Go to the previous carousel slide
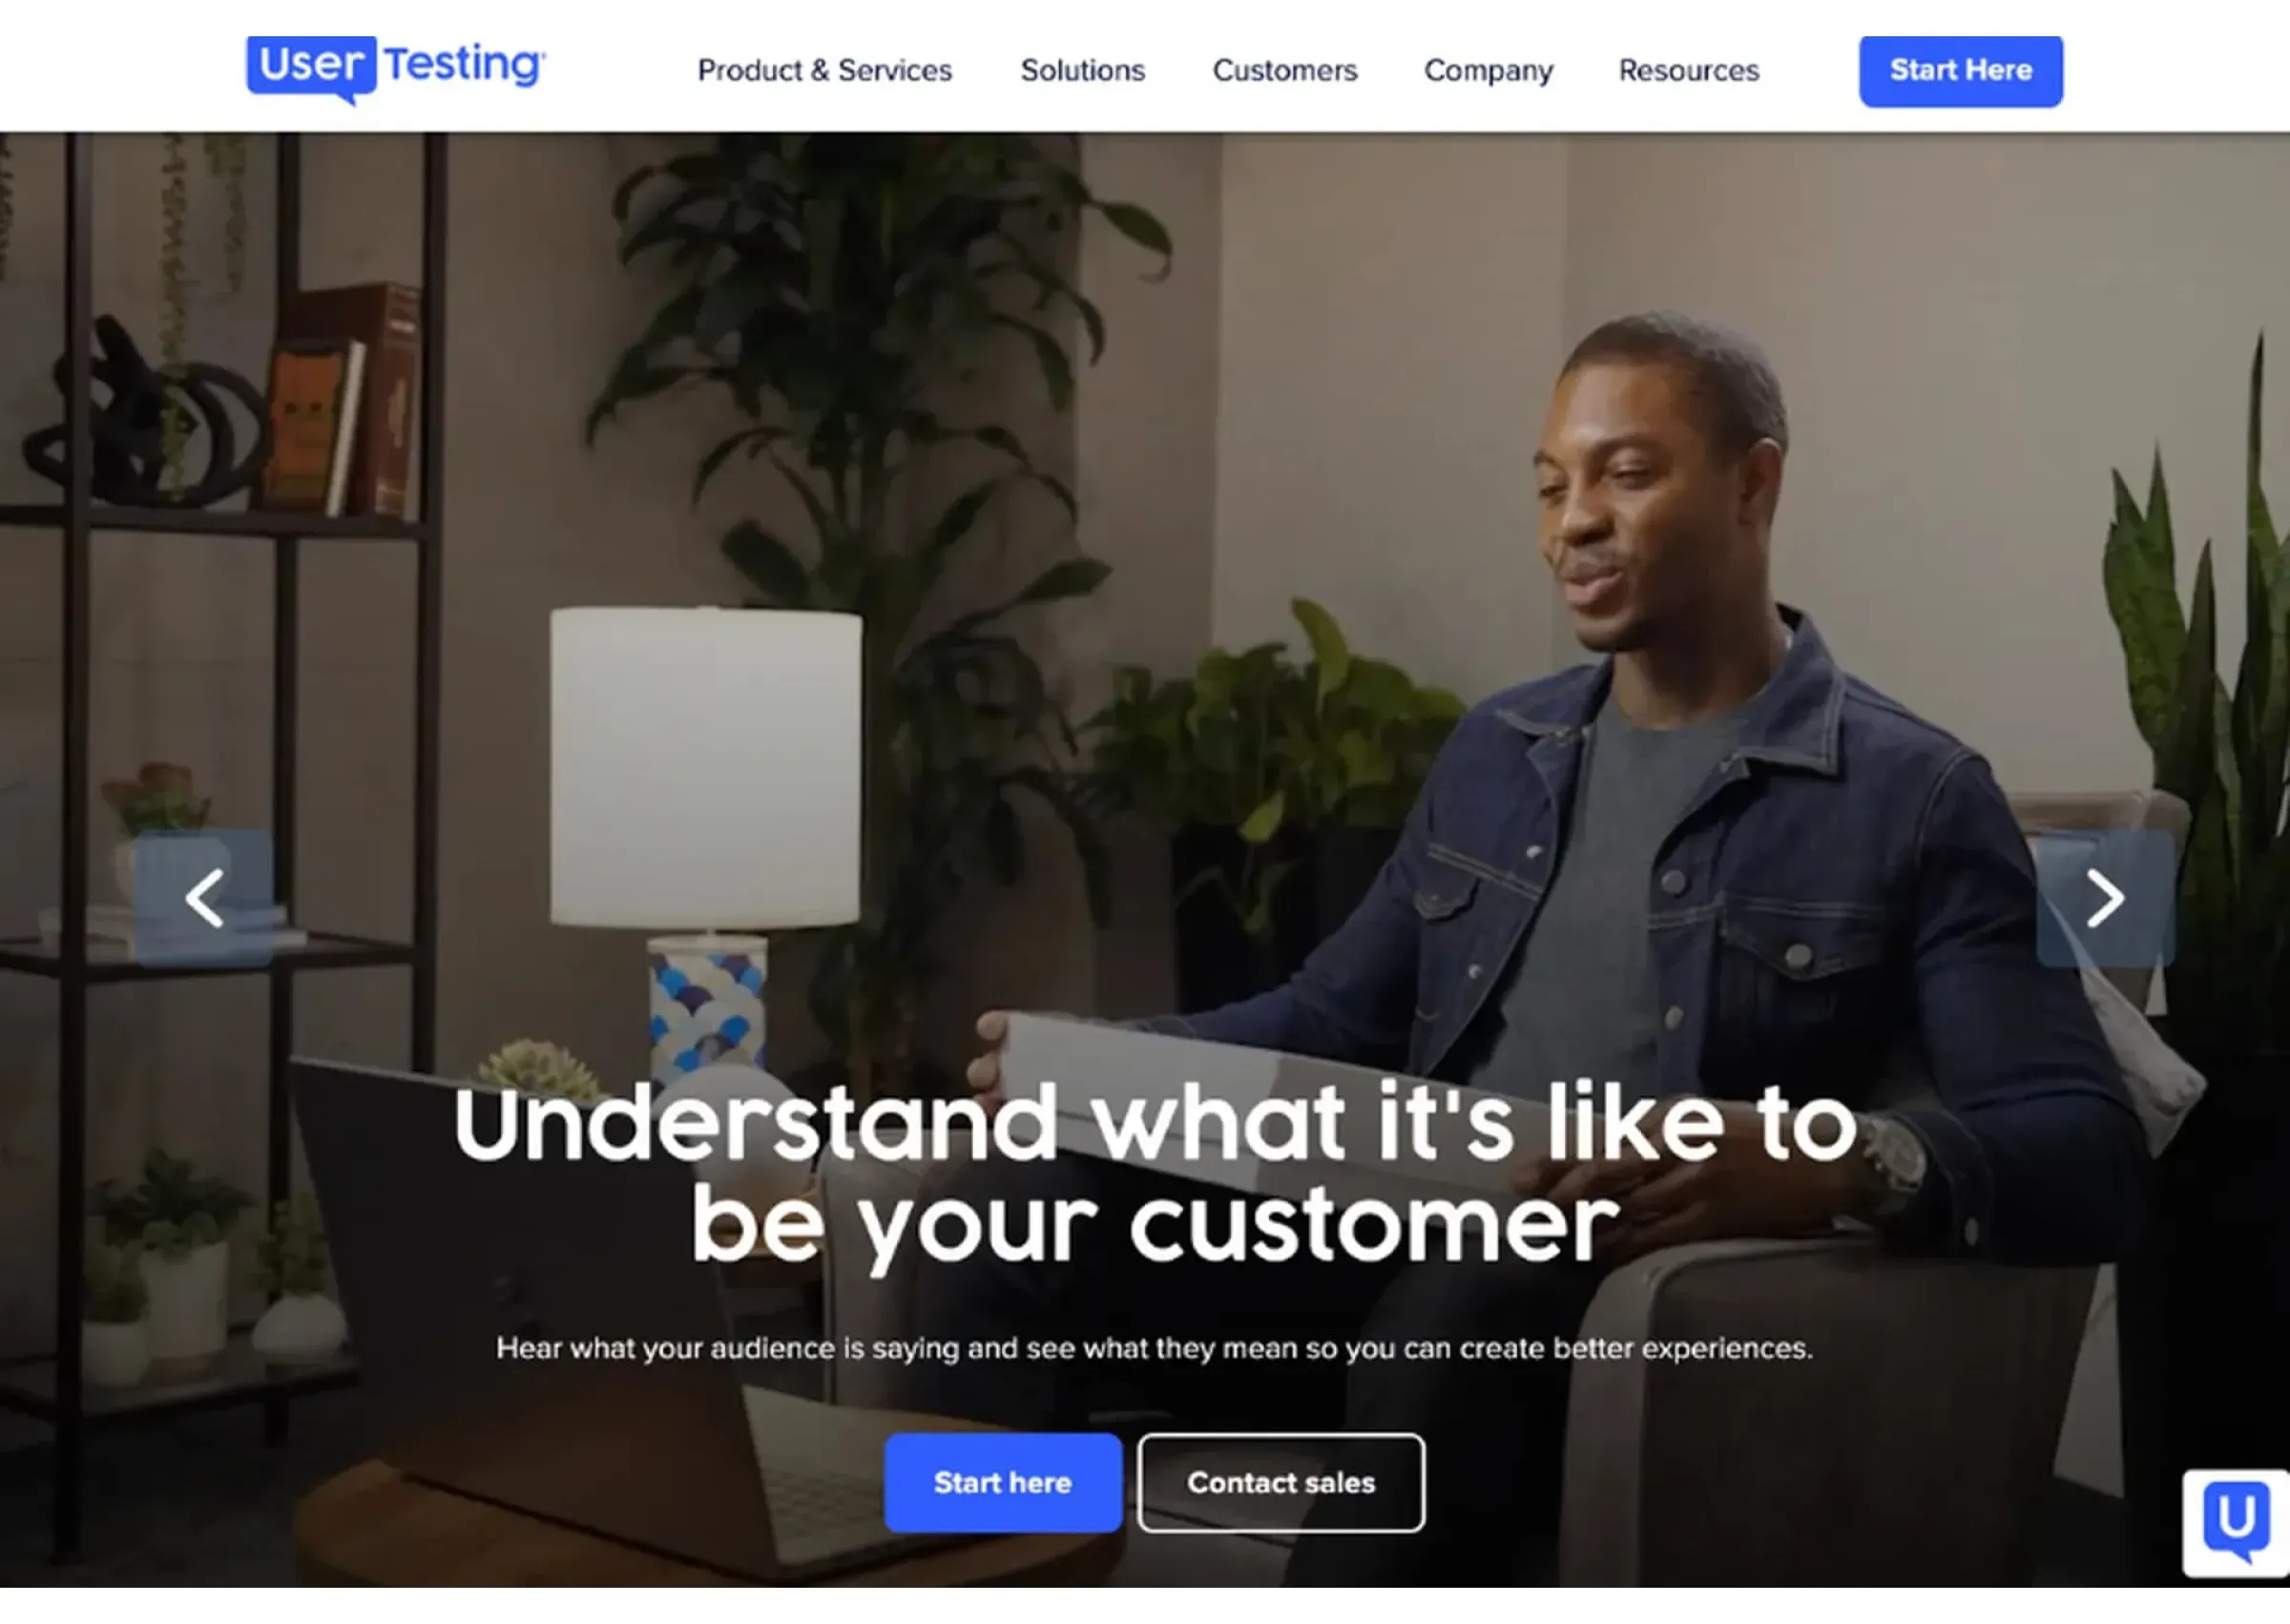2290x1624 pixels. [204, 898]
